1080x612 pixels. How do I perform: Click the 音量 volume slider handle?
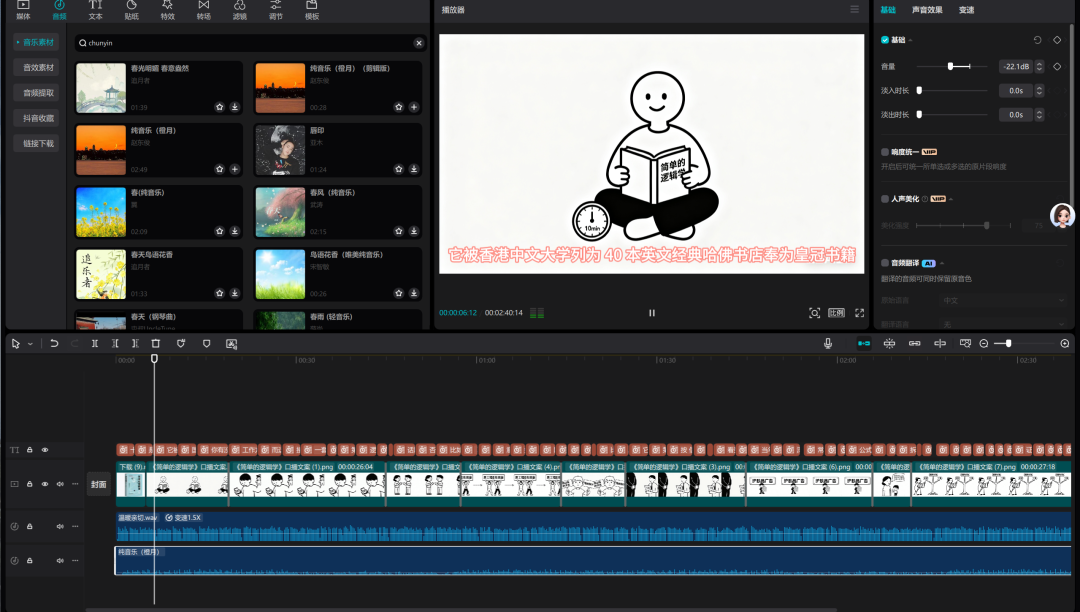coord(950,67)
